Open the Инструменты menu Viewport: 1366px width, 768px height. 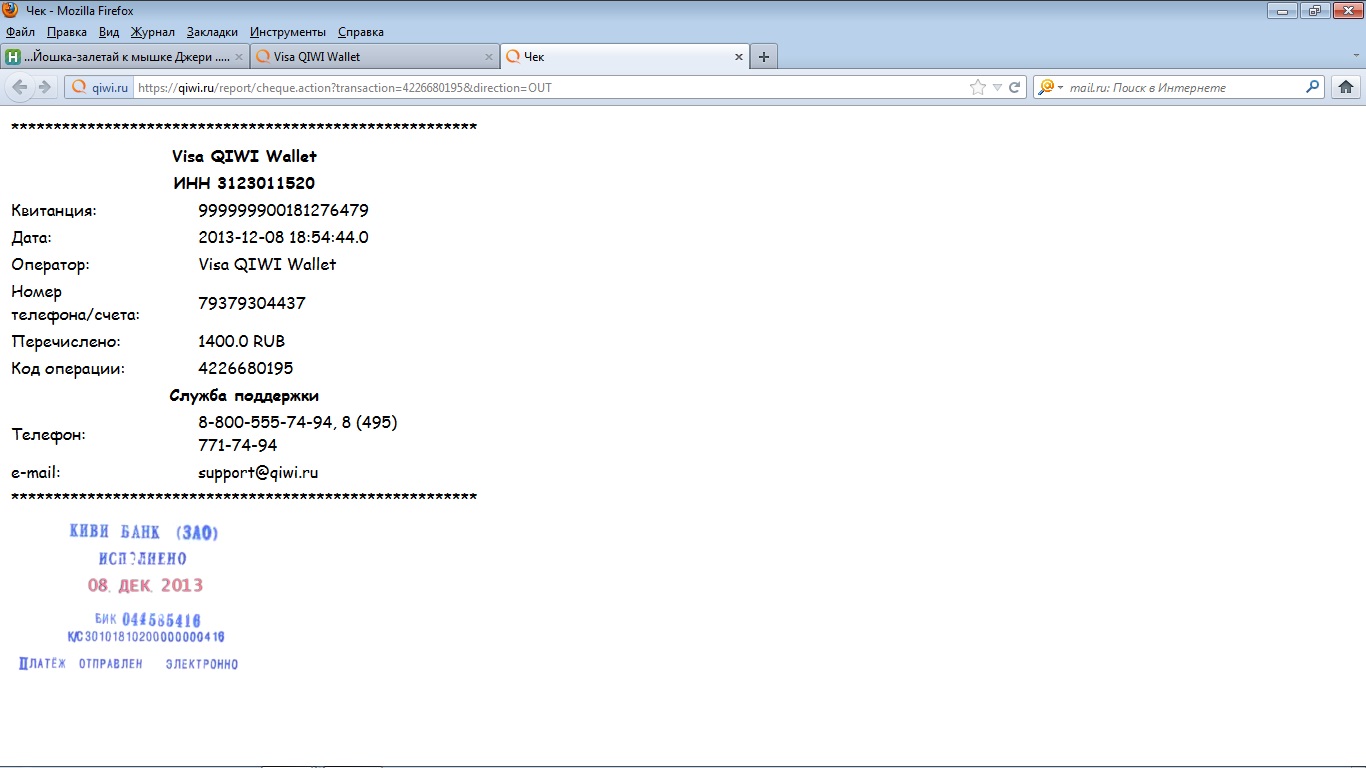coord(288,32)
